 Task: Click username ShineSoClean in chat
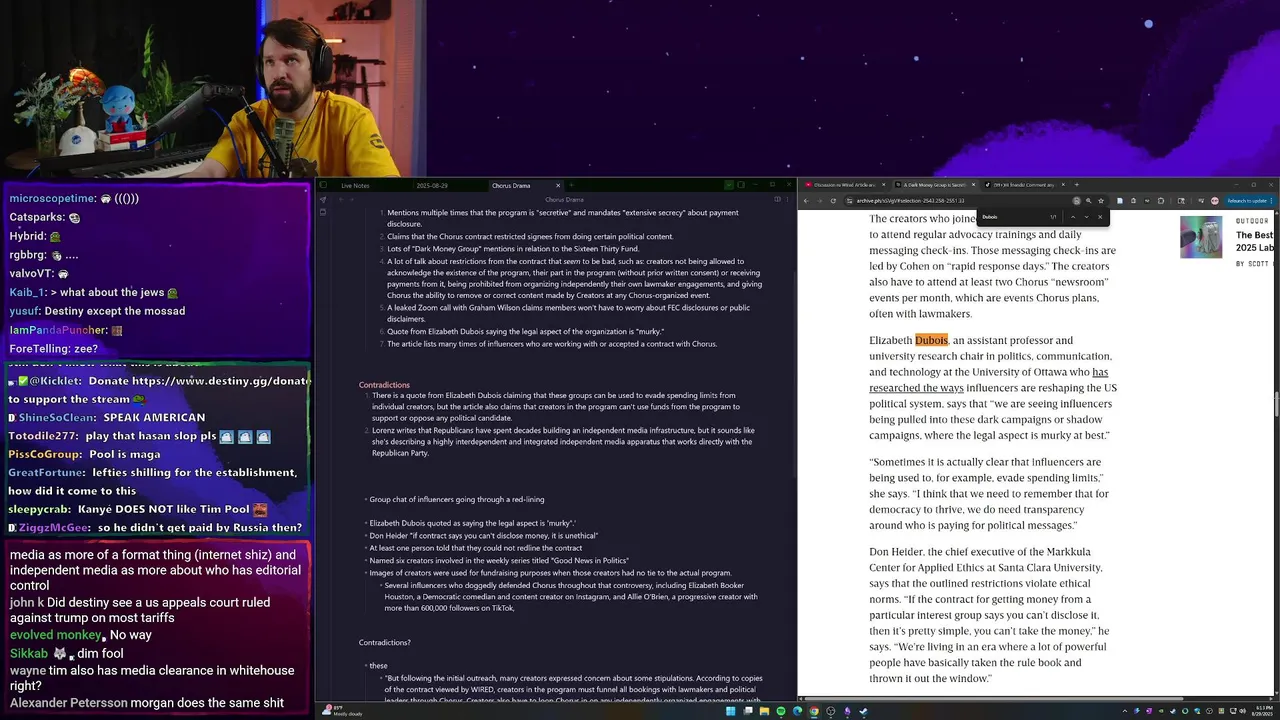pos(55,417)
